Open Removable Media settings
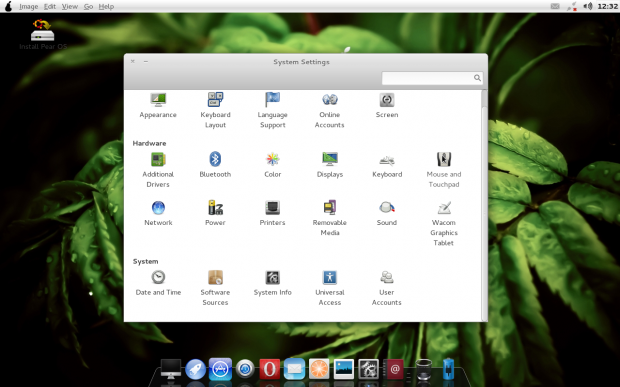 [330, 218]
